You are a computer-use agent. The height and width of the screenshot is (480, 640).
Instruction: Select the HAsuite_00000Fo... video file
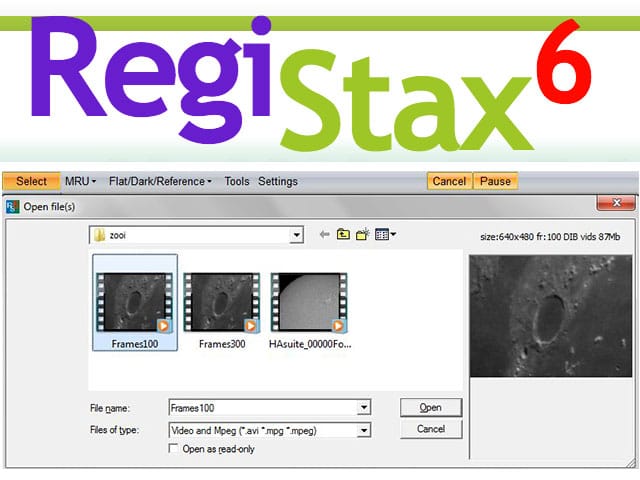309,303
